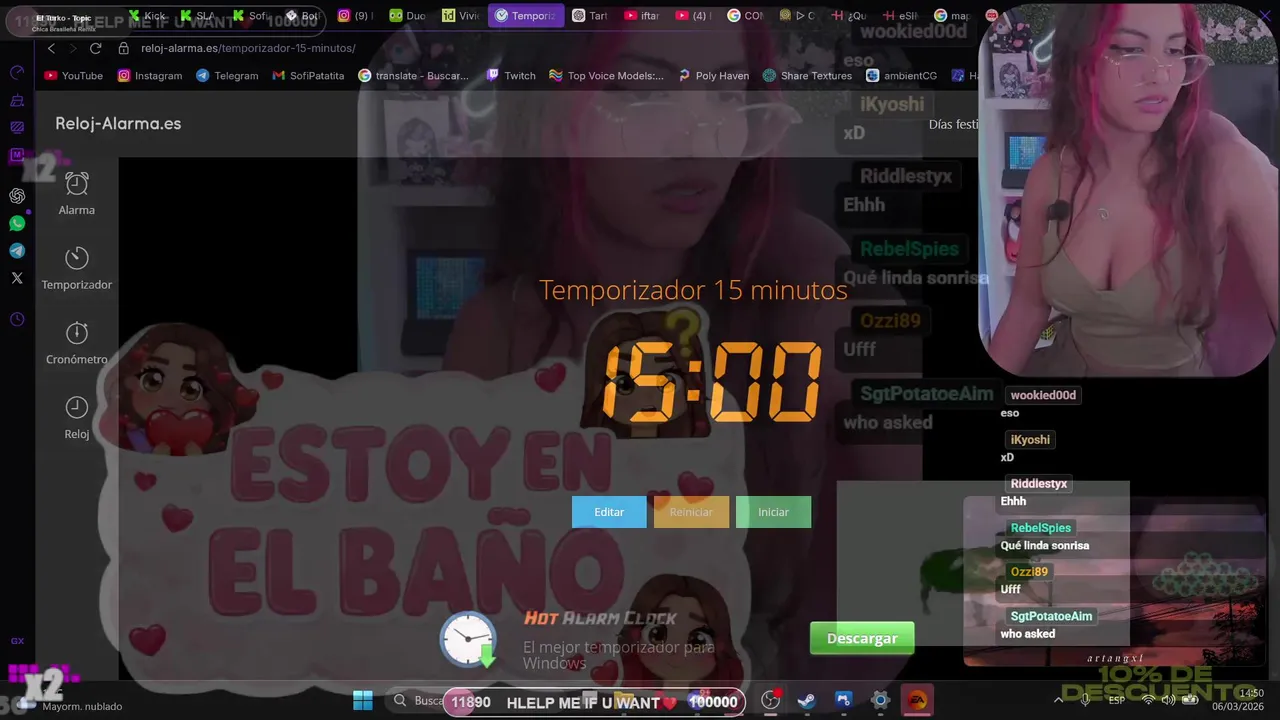Open the Instagram bookmark

[149, 76]
